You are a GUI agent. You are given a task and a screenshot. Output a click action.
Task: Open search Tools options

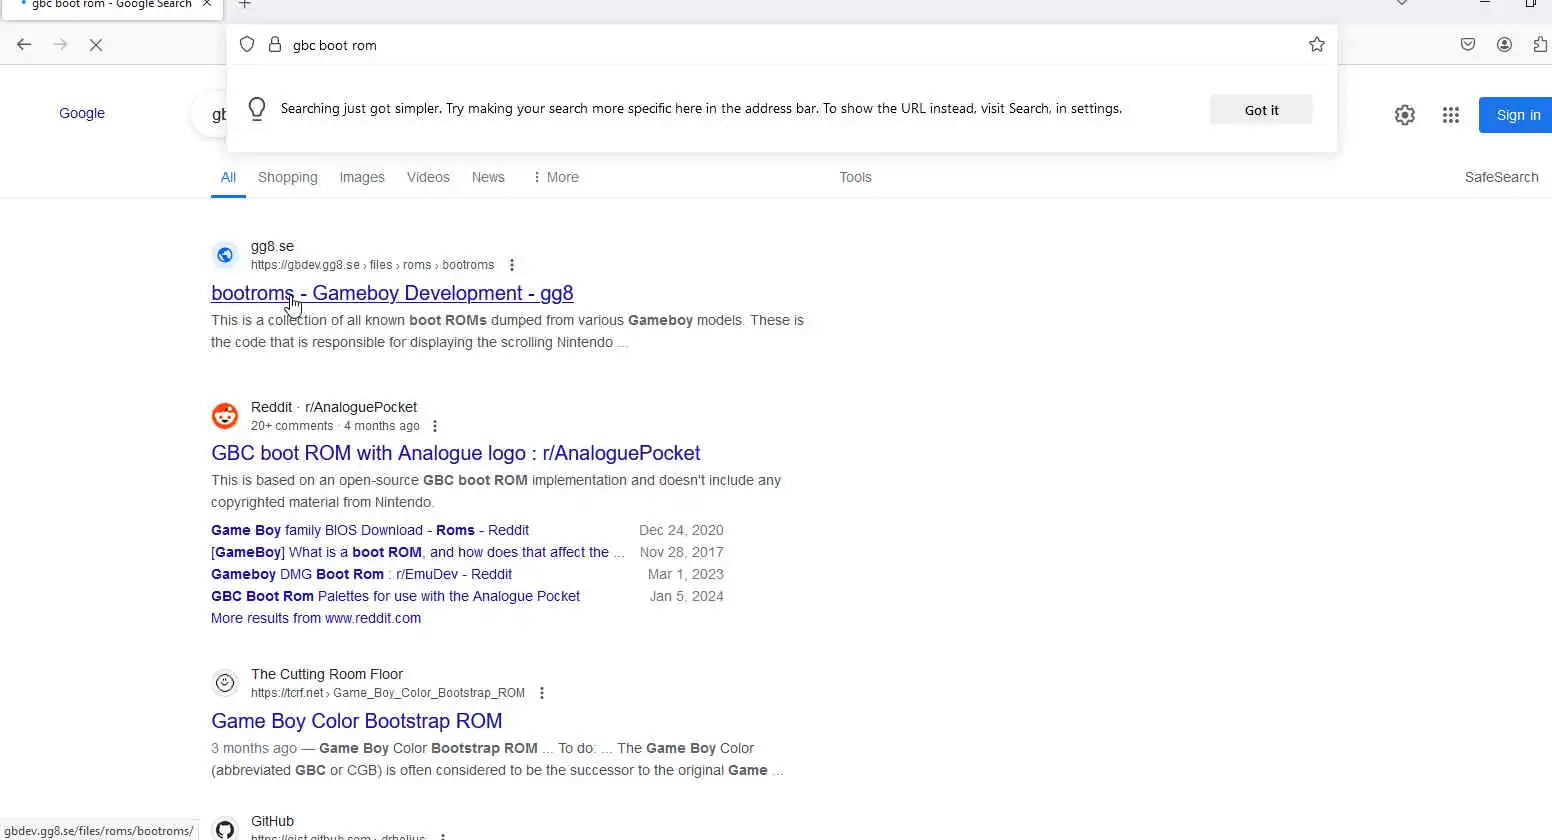(x=855, y=177)
